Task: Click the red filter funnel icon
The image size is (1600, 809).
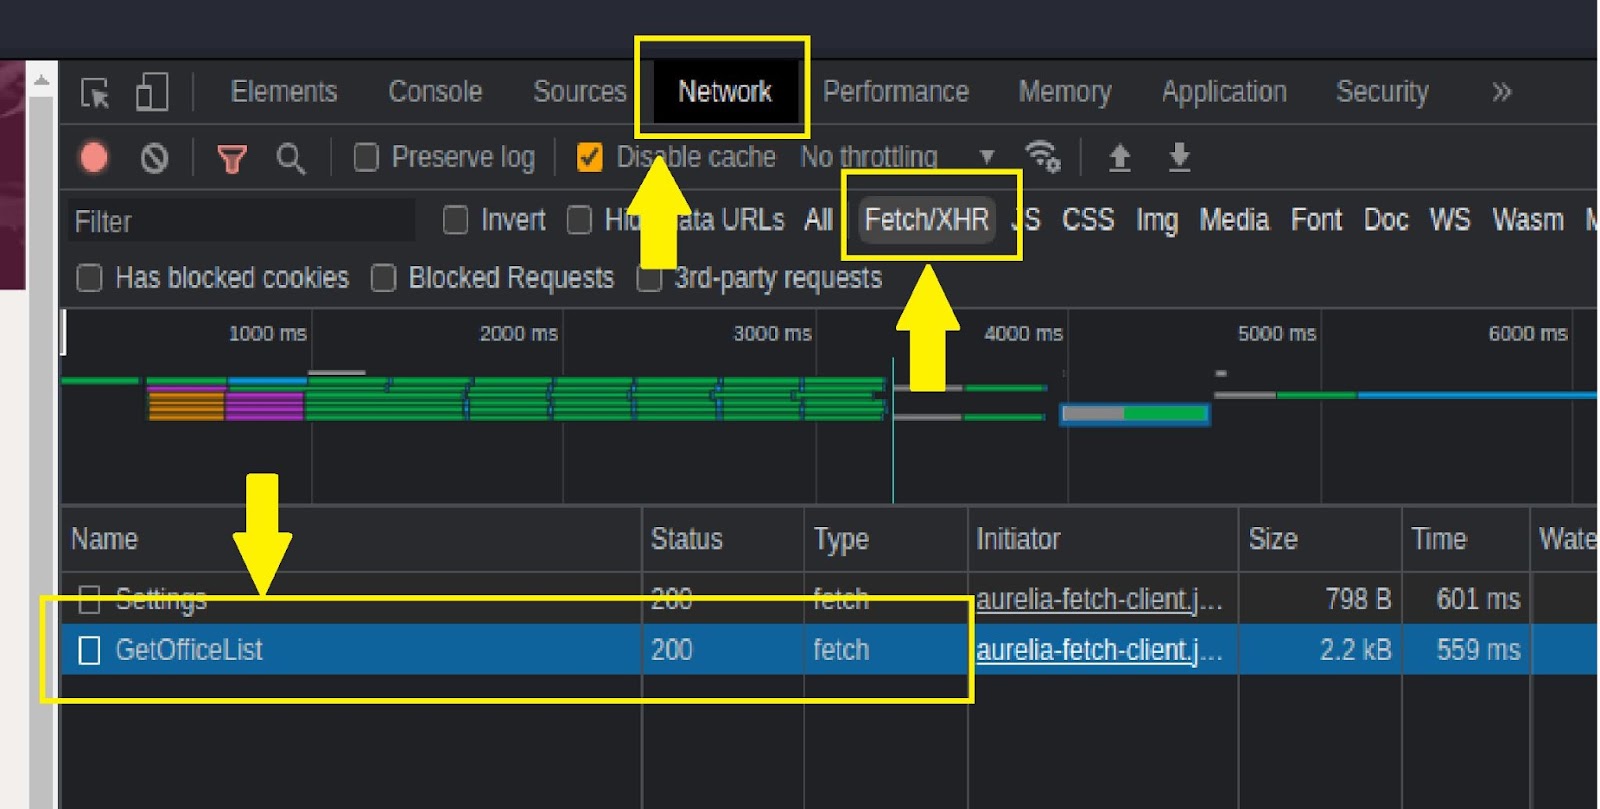Action: (232, 158)
